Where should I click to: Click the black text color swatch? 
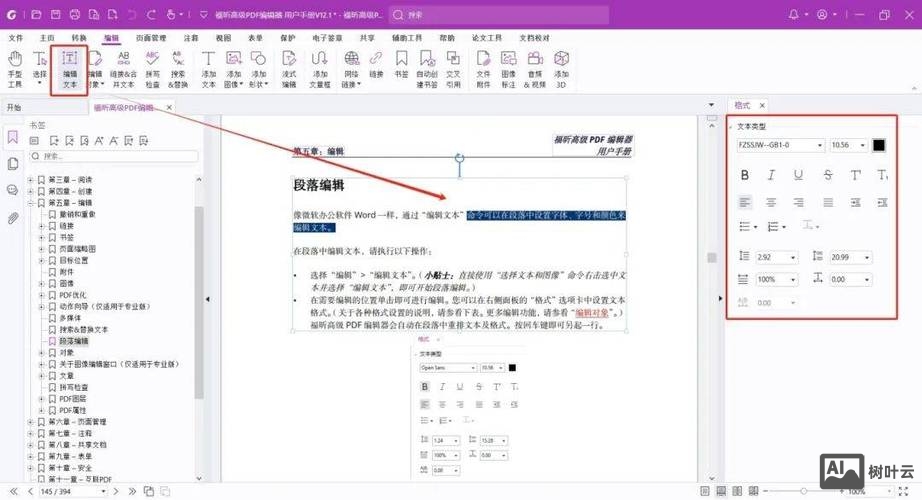[x=878, y=145]
